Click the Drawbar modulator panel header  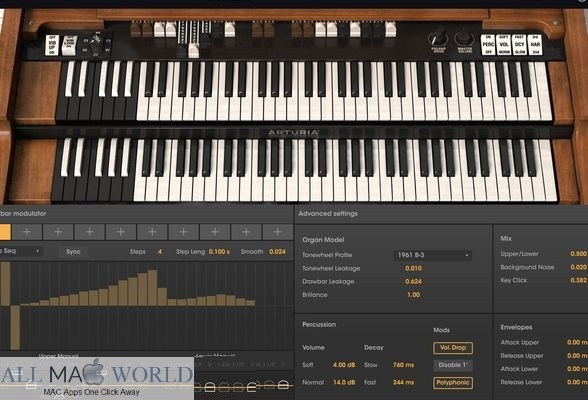click(23, 214)
